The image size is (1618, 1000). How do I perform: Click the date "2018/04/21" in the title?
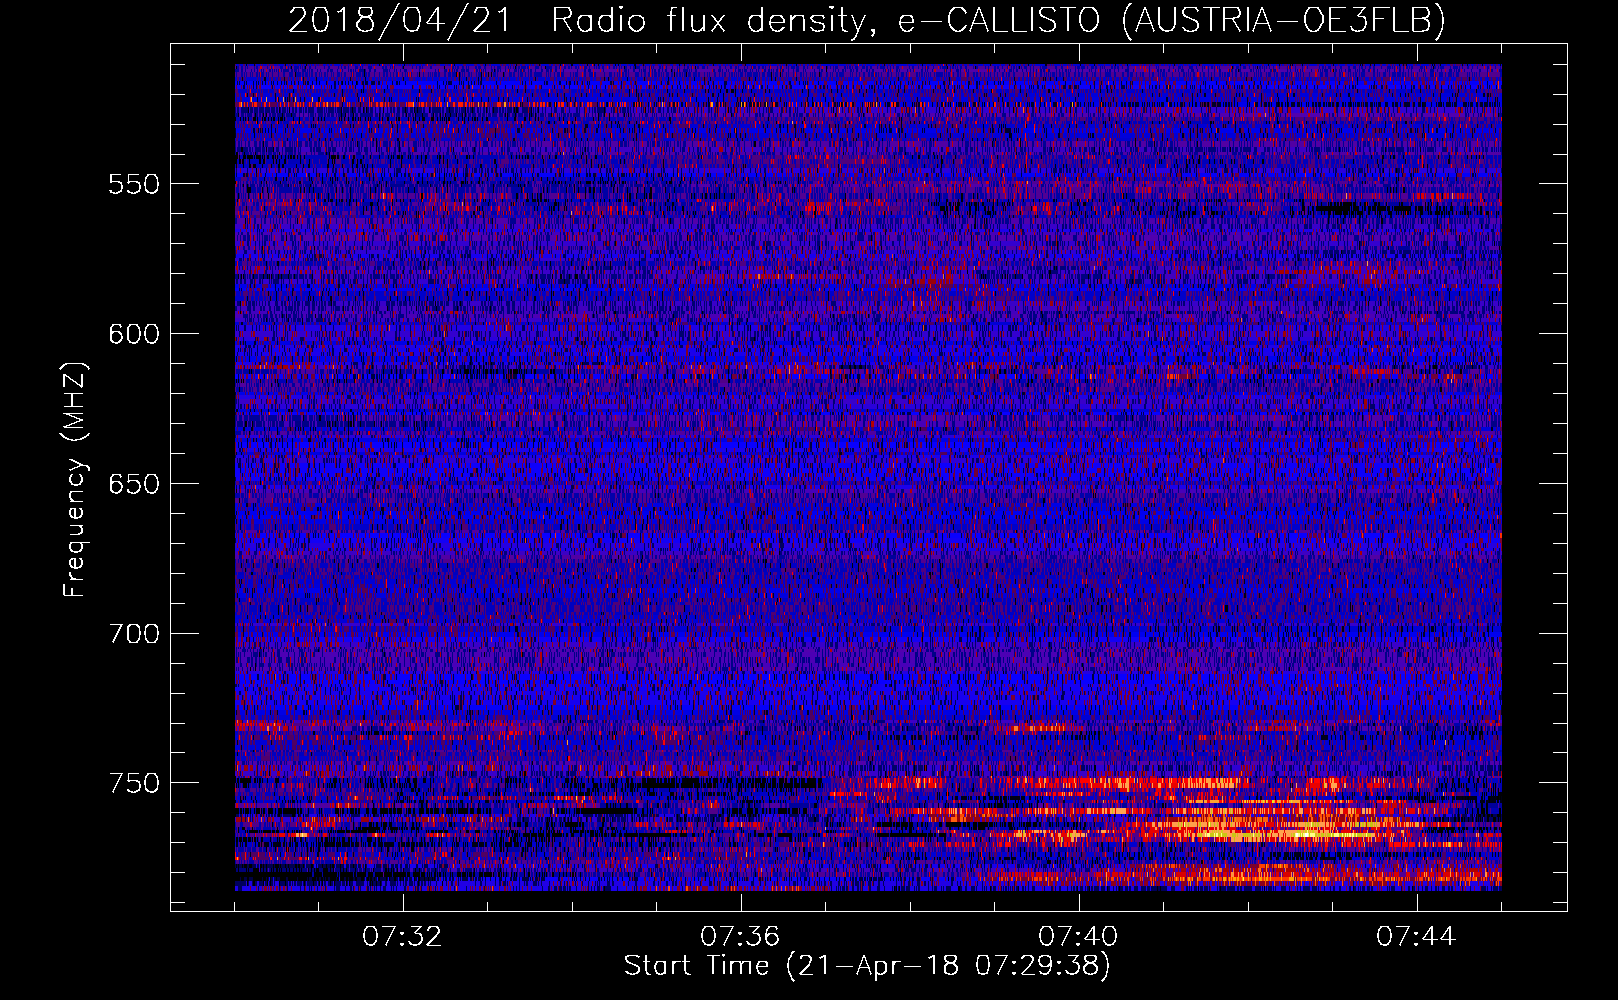[399, 20]
